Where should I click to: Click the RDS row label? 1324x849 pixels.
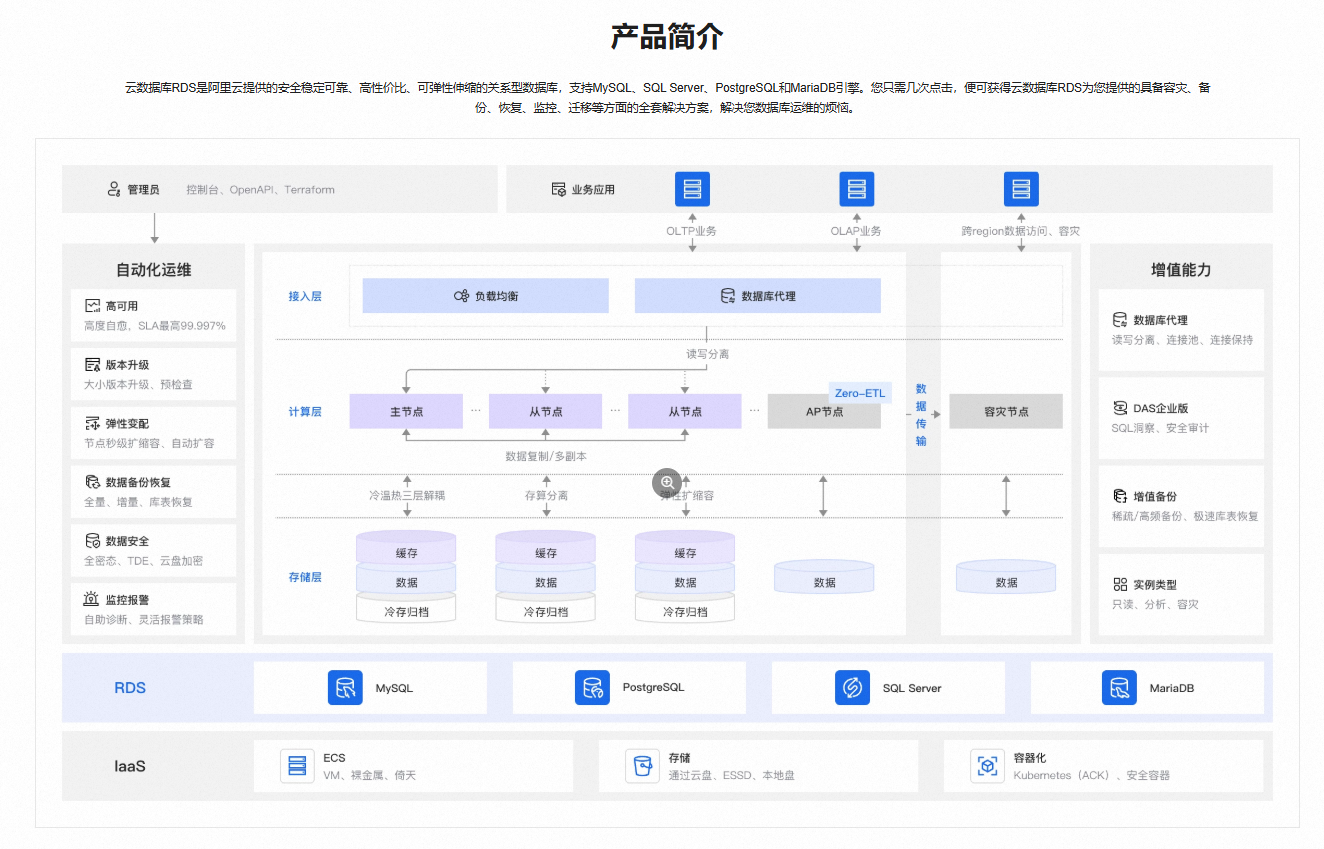click(130, 688)
